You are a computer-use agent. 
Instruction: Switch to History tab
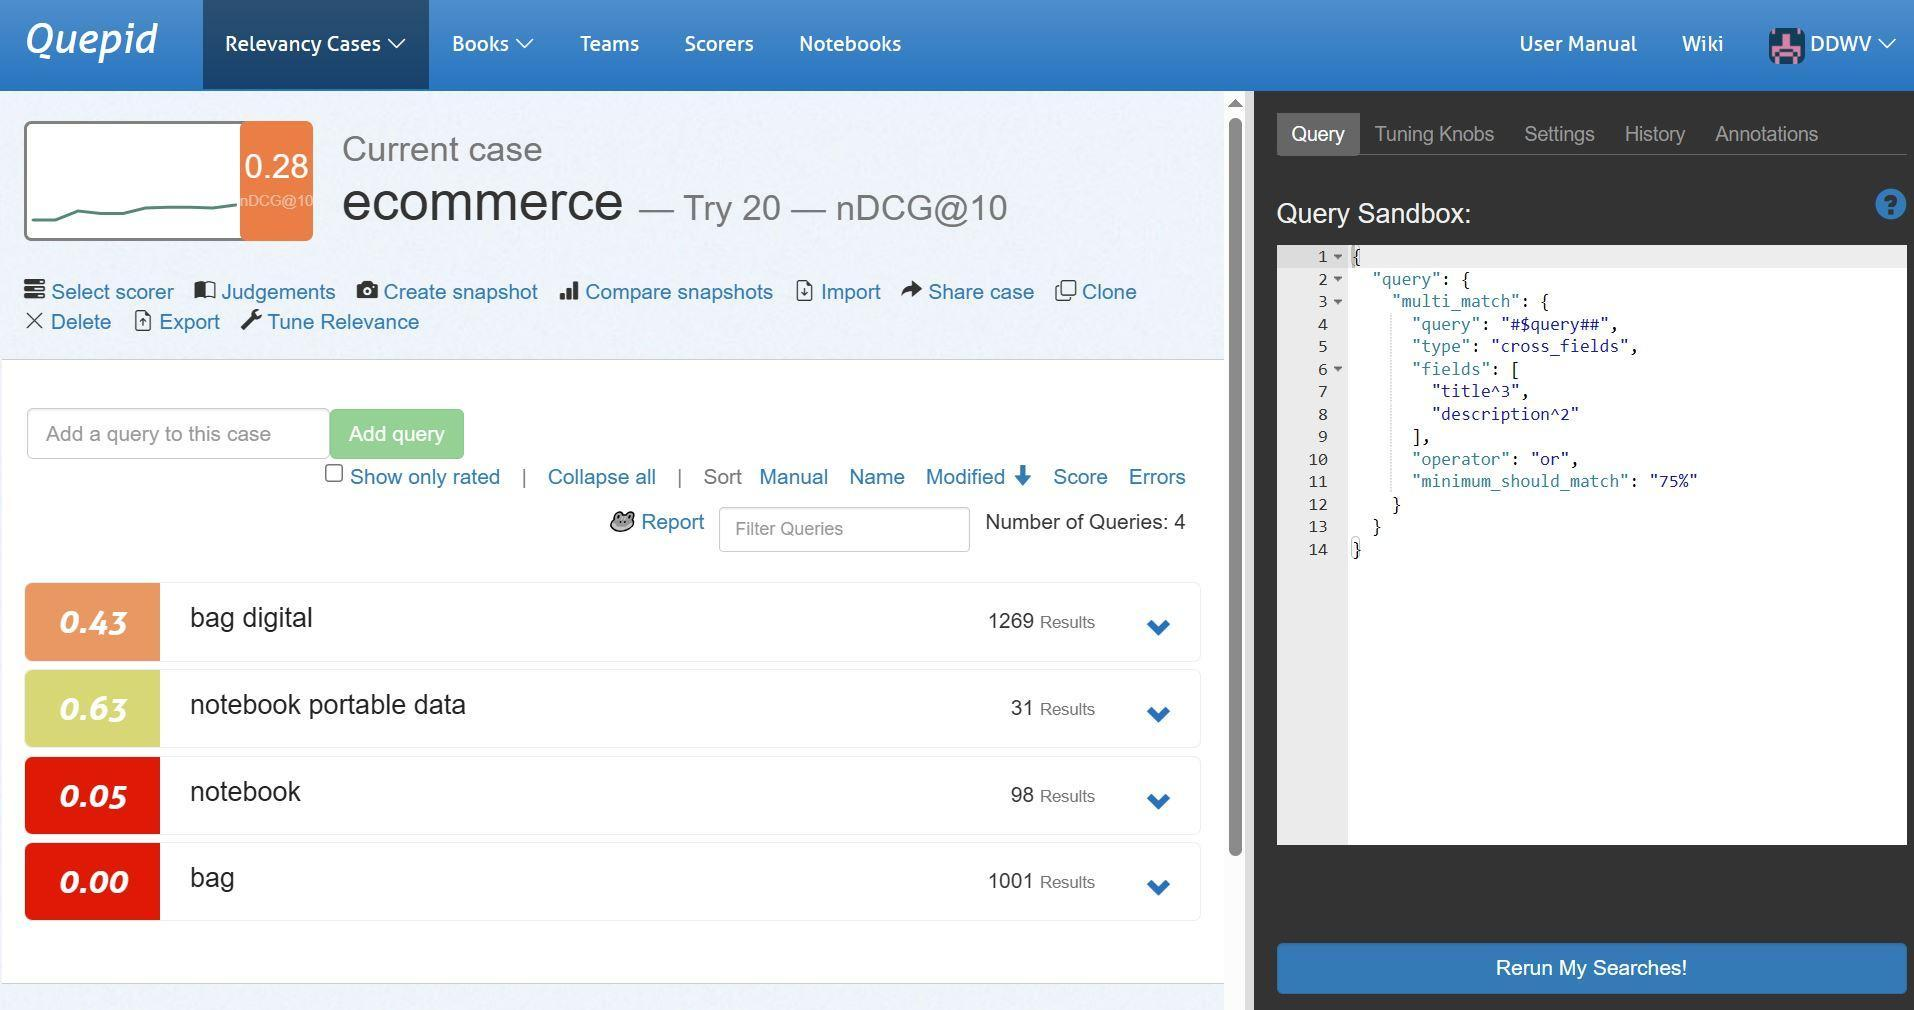tap(1654, 134)
